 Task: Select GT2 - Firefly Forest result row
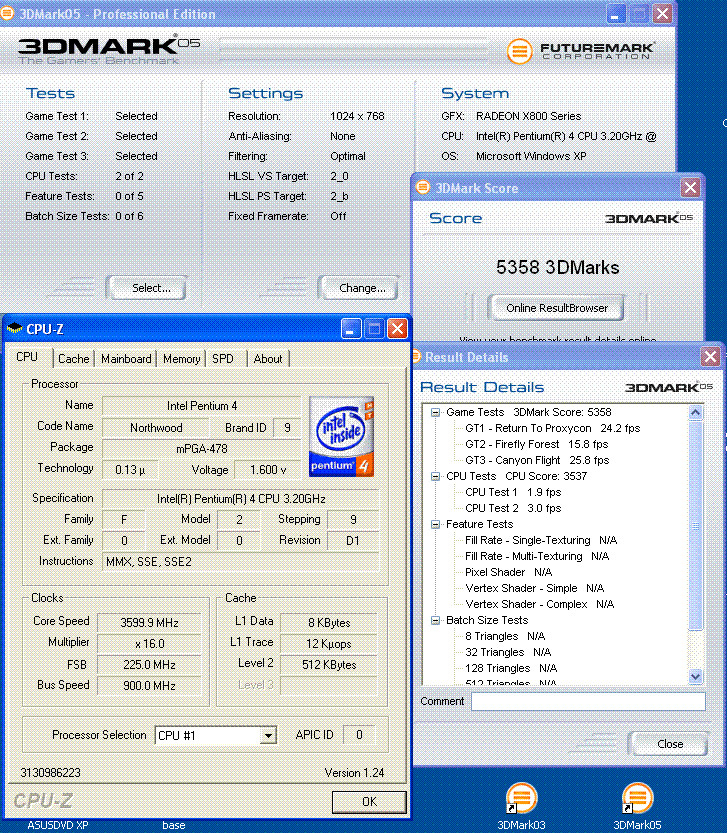[x=537, y=444]
